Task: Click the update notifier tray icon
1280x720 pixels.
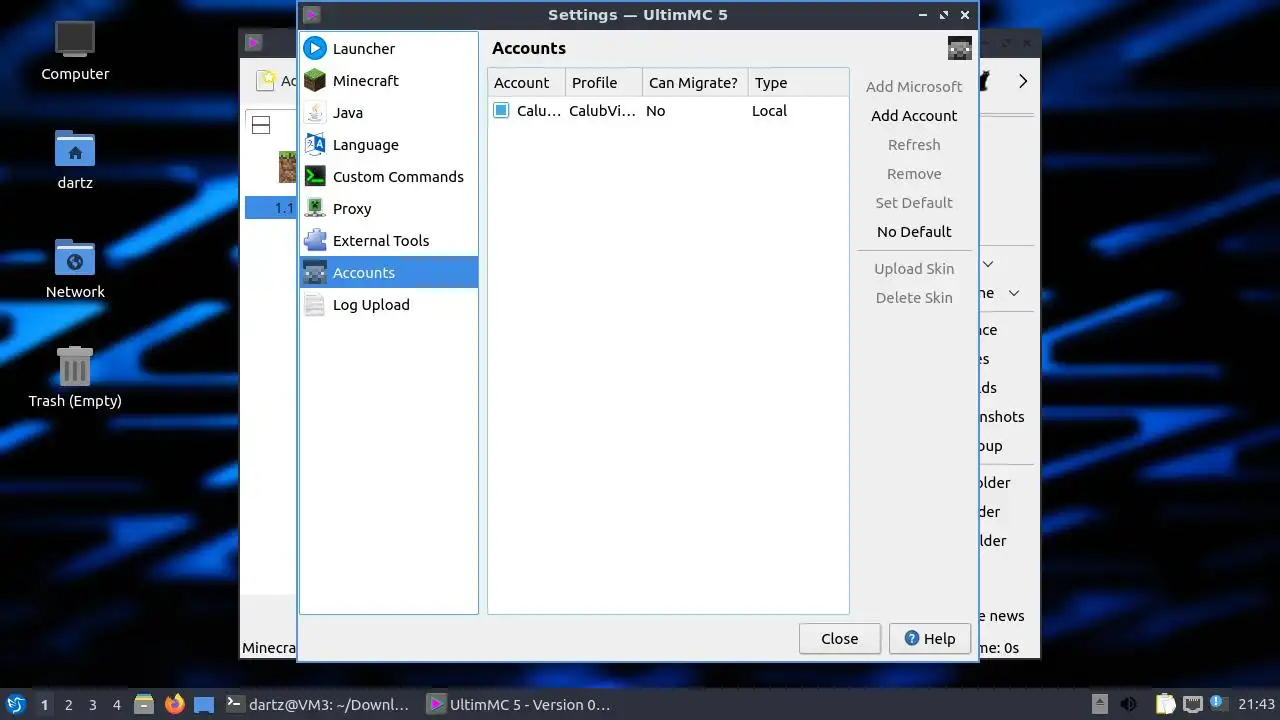Action: click(x=1218, y=703)
